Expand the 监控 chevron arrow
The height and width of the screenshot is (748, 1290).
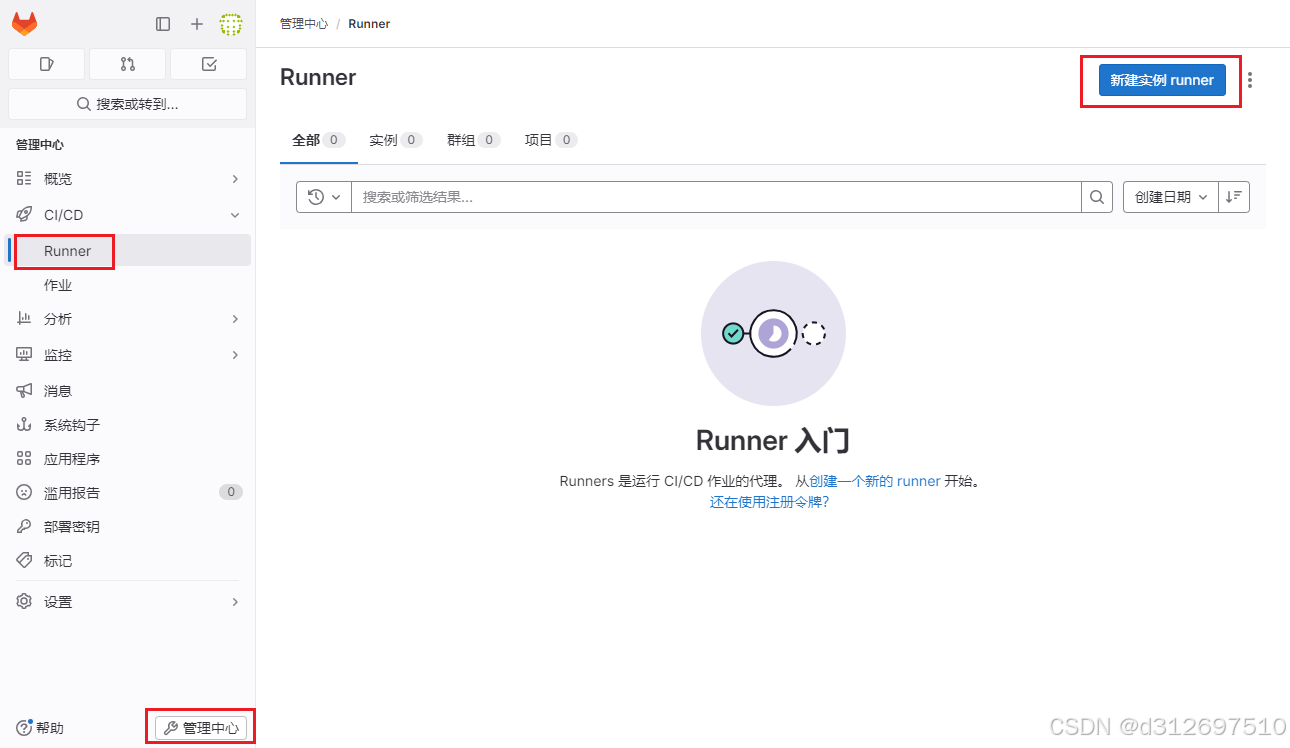(x=235, y=355)
